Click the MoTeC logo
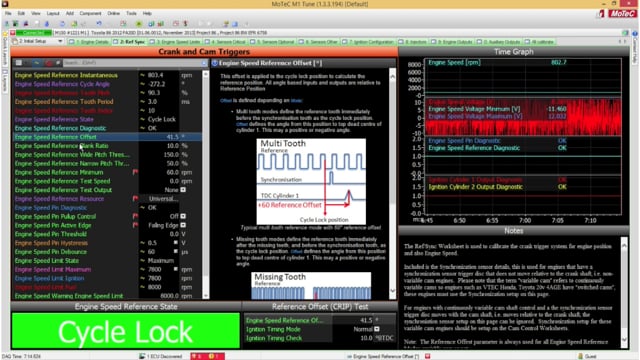The width and height of the screenshot is (640, 360). [x=622, y=13]
